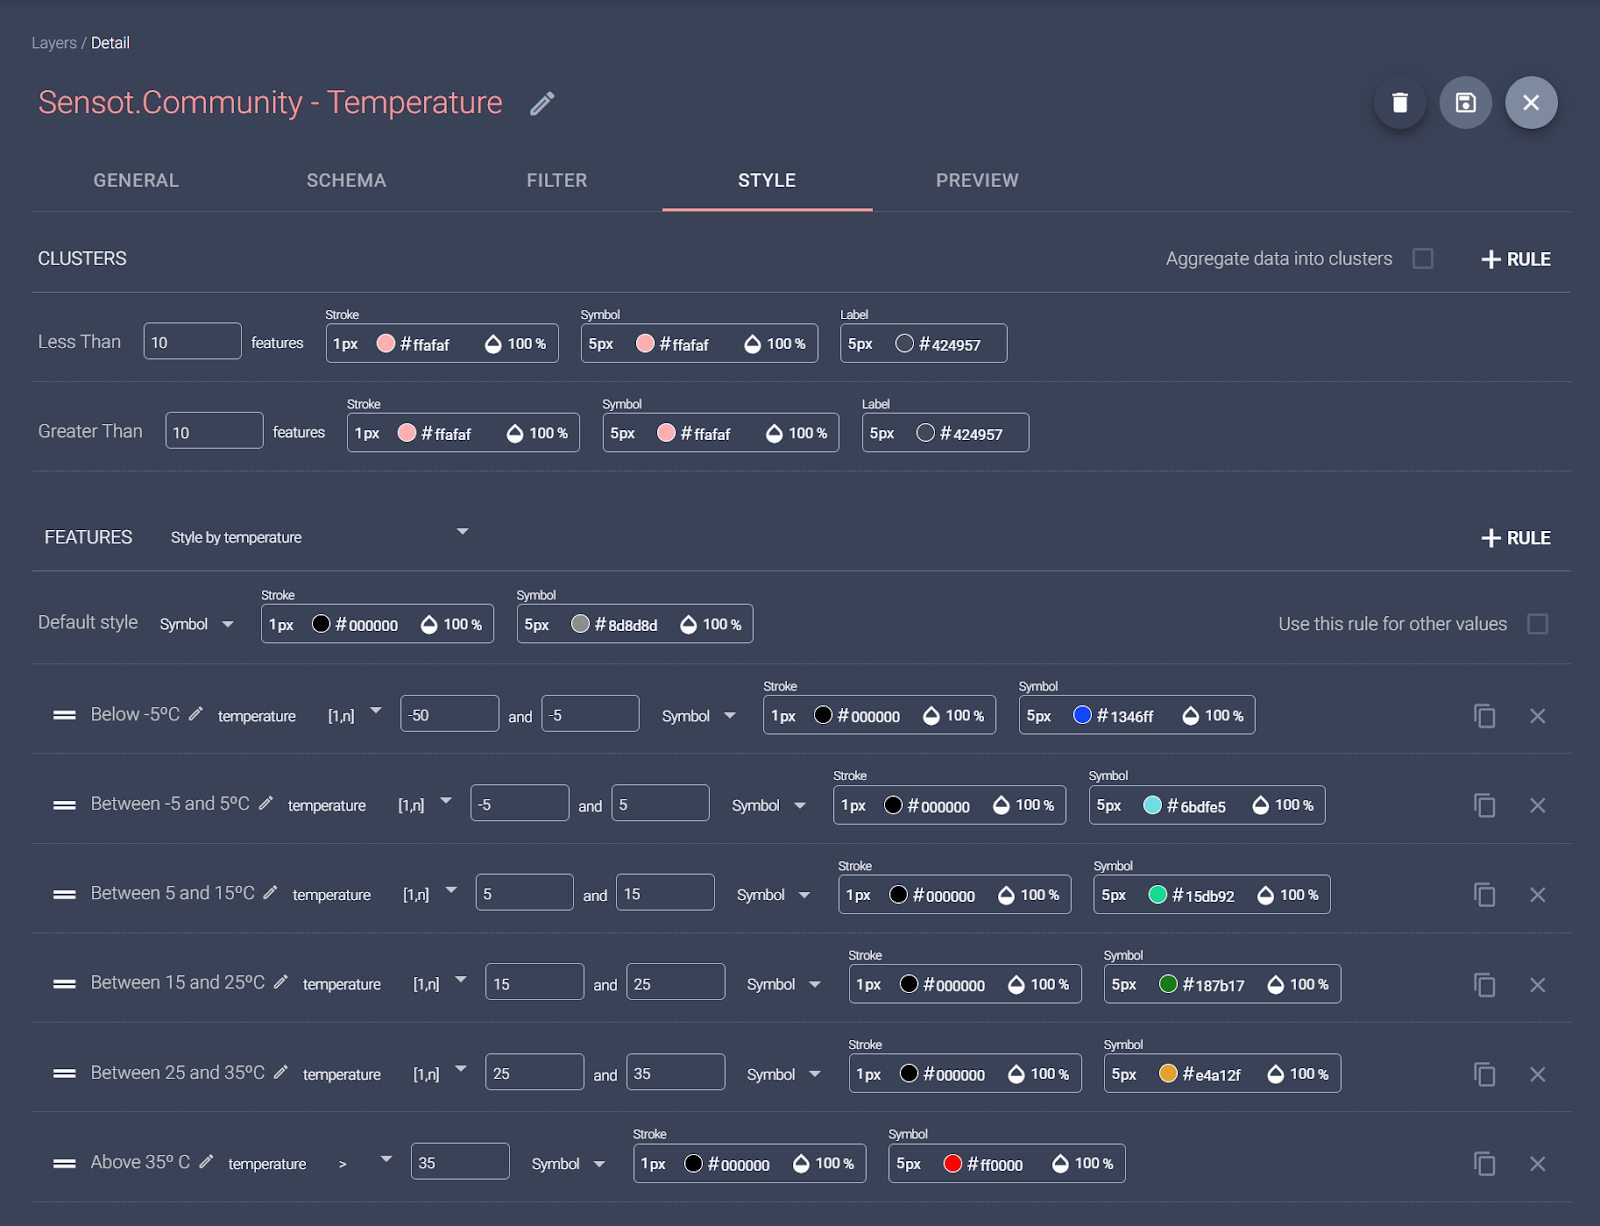
Task: Click the pencil to rename Sensot.Community - Temperature
Action: point(541,103)
